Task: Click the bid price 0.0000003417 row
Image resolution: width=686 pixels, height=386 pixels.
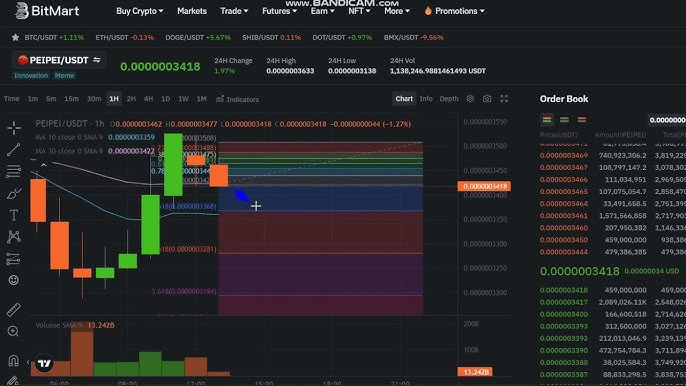Action: click(612, 302)
